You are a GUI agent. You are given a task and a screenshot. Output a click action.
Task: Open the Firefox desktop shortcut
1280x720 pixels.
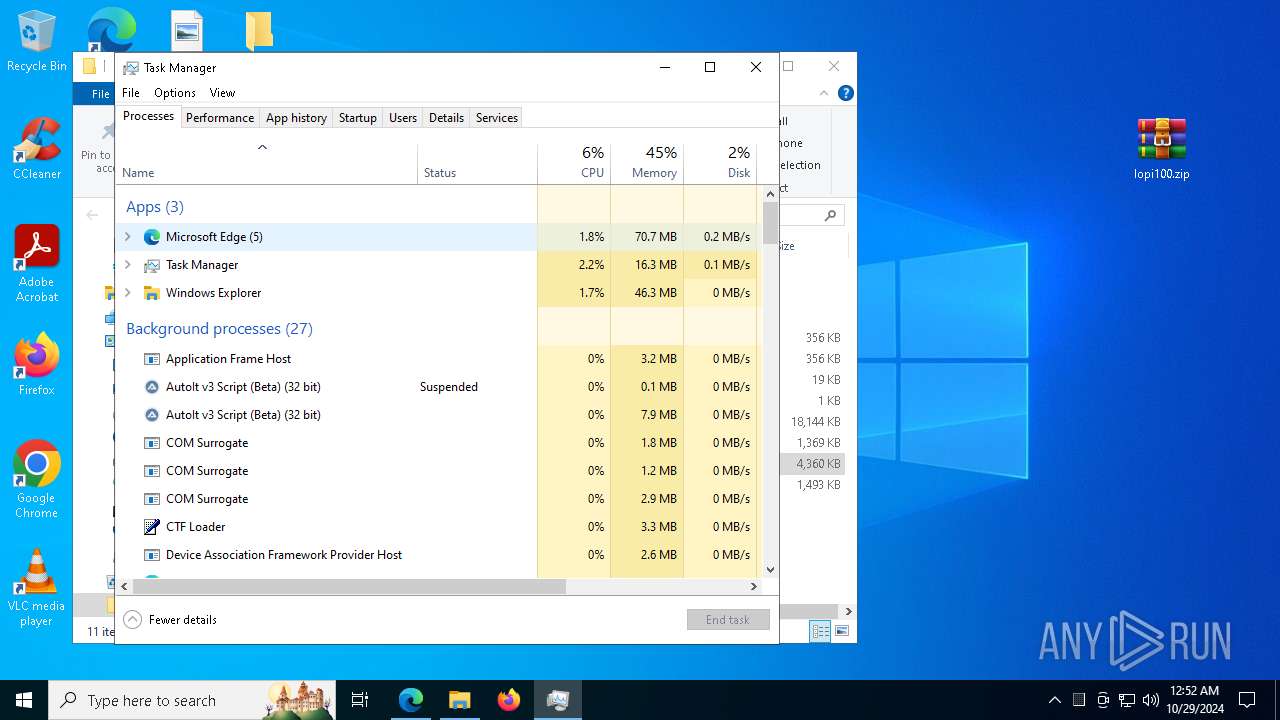pos(36,364)
